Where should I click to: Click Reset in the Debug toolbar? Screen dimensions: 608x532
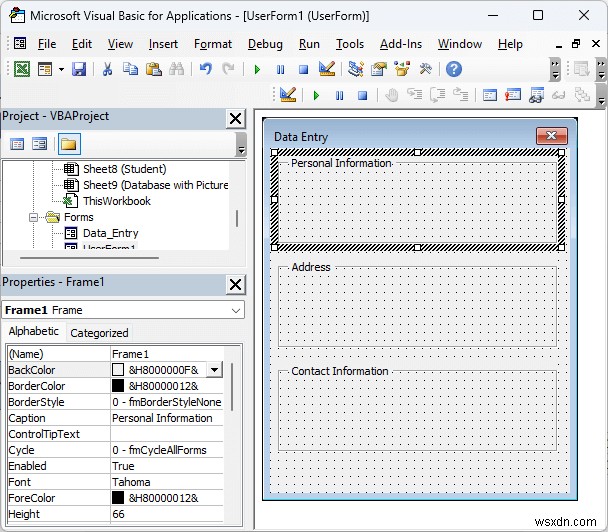point(363,95)
